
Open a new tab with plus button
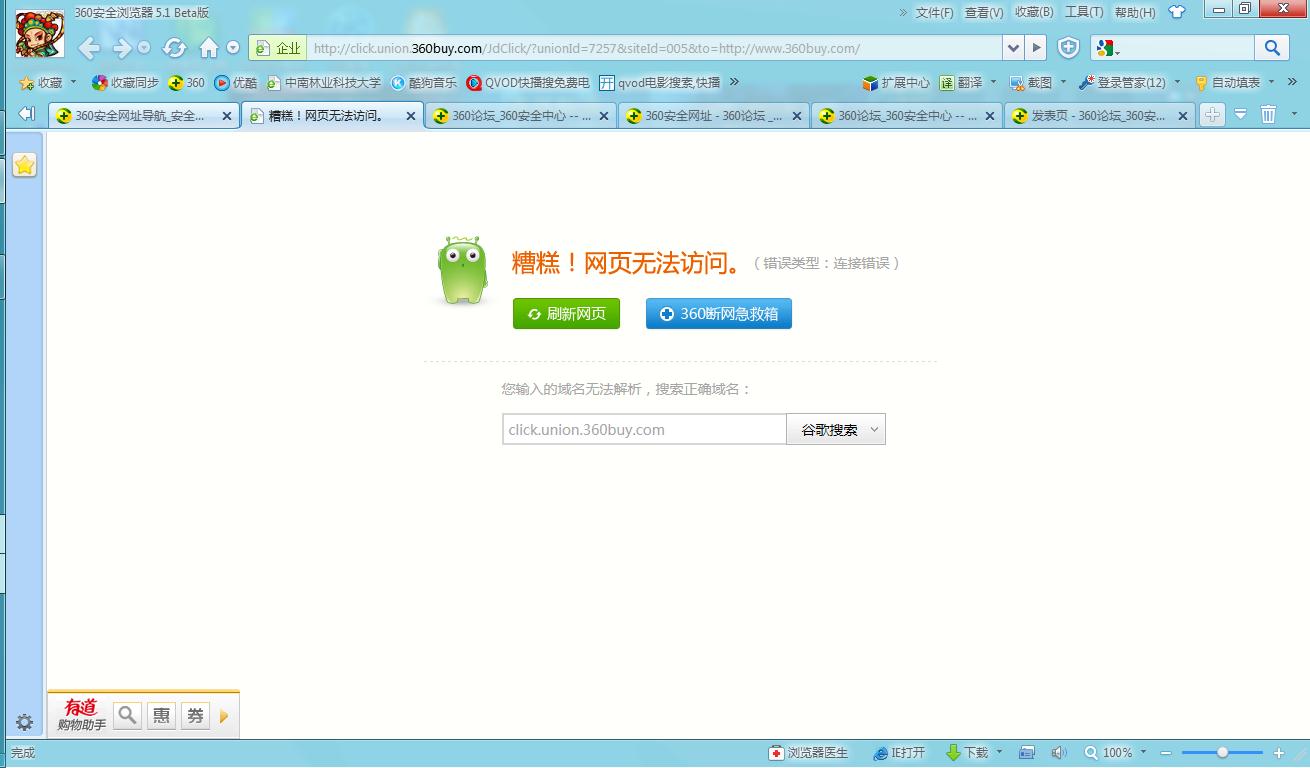pyautogui.click(x=1211, y=114)
